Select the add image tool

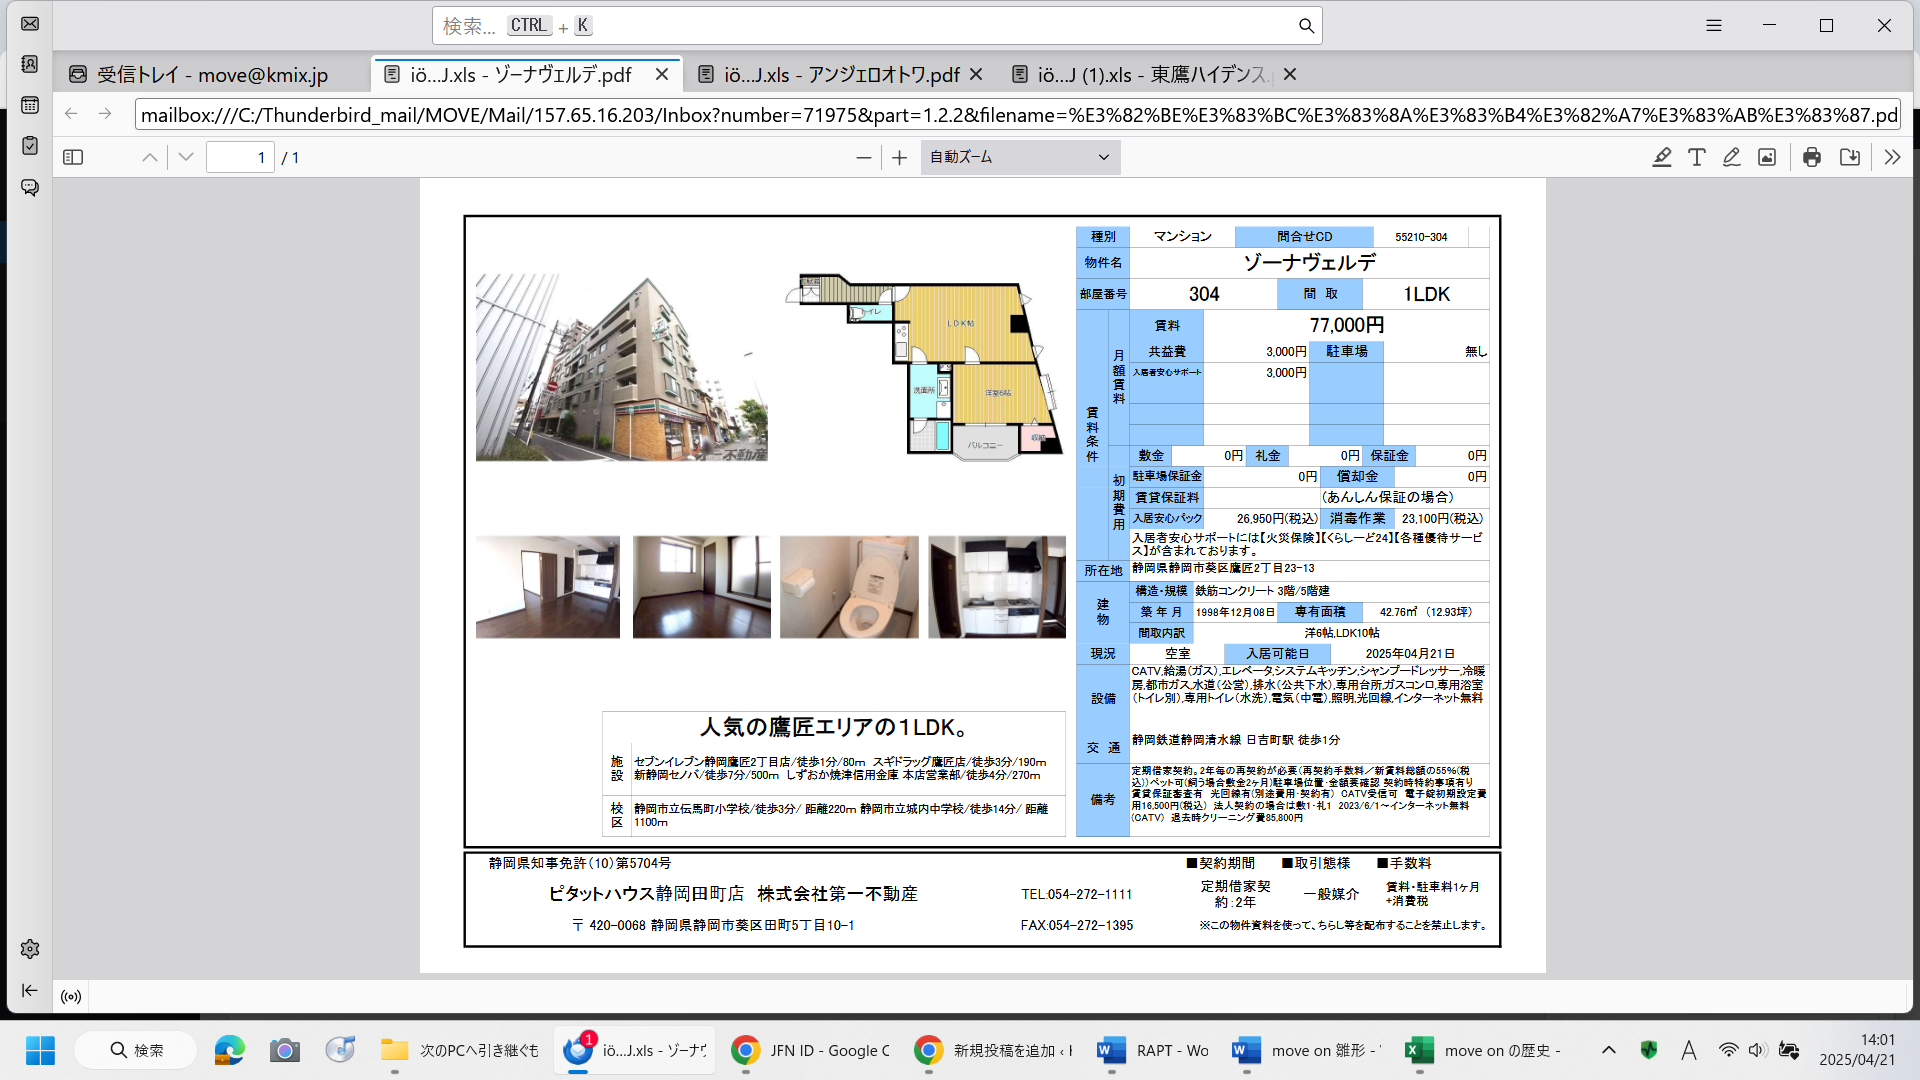(1767, 157)
